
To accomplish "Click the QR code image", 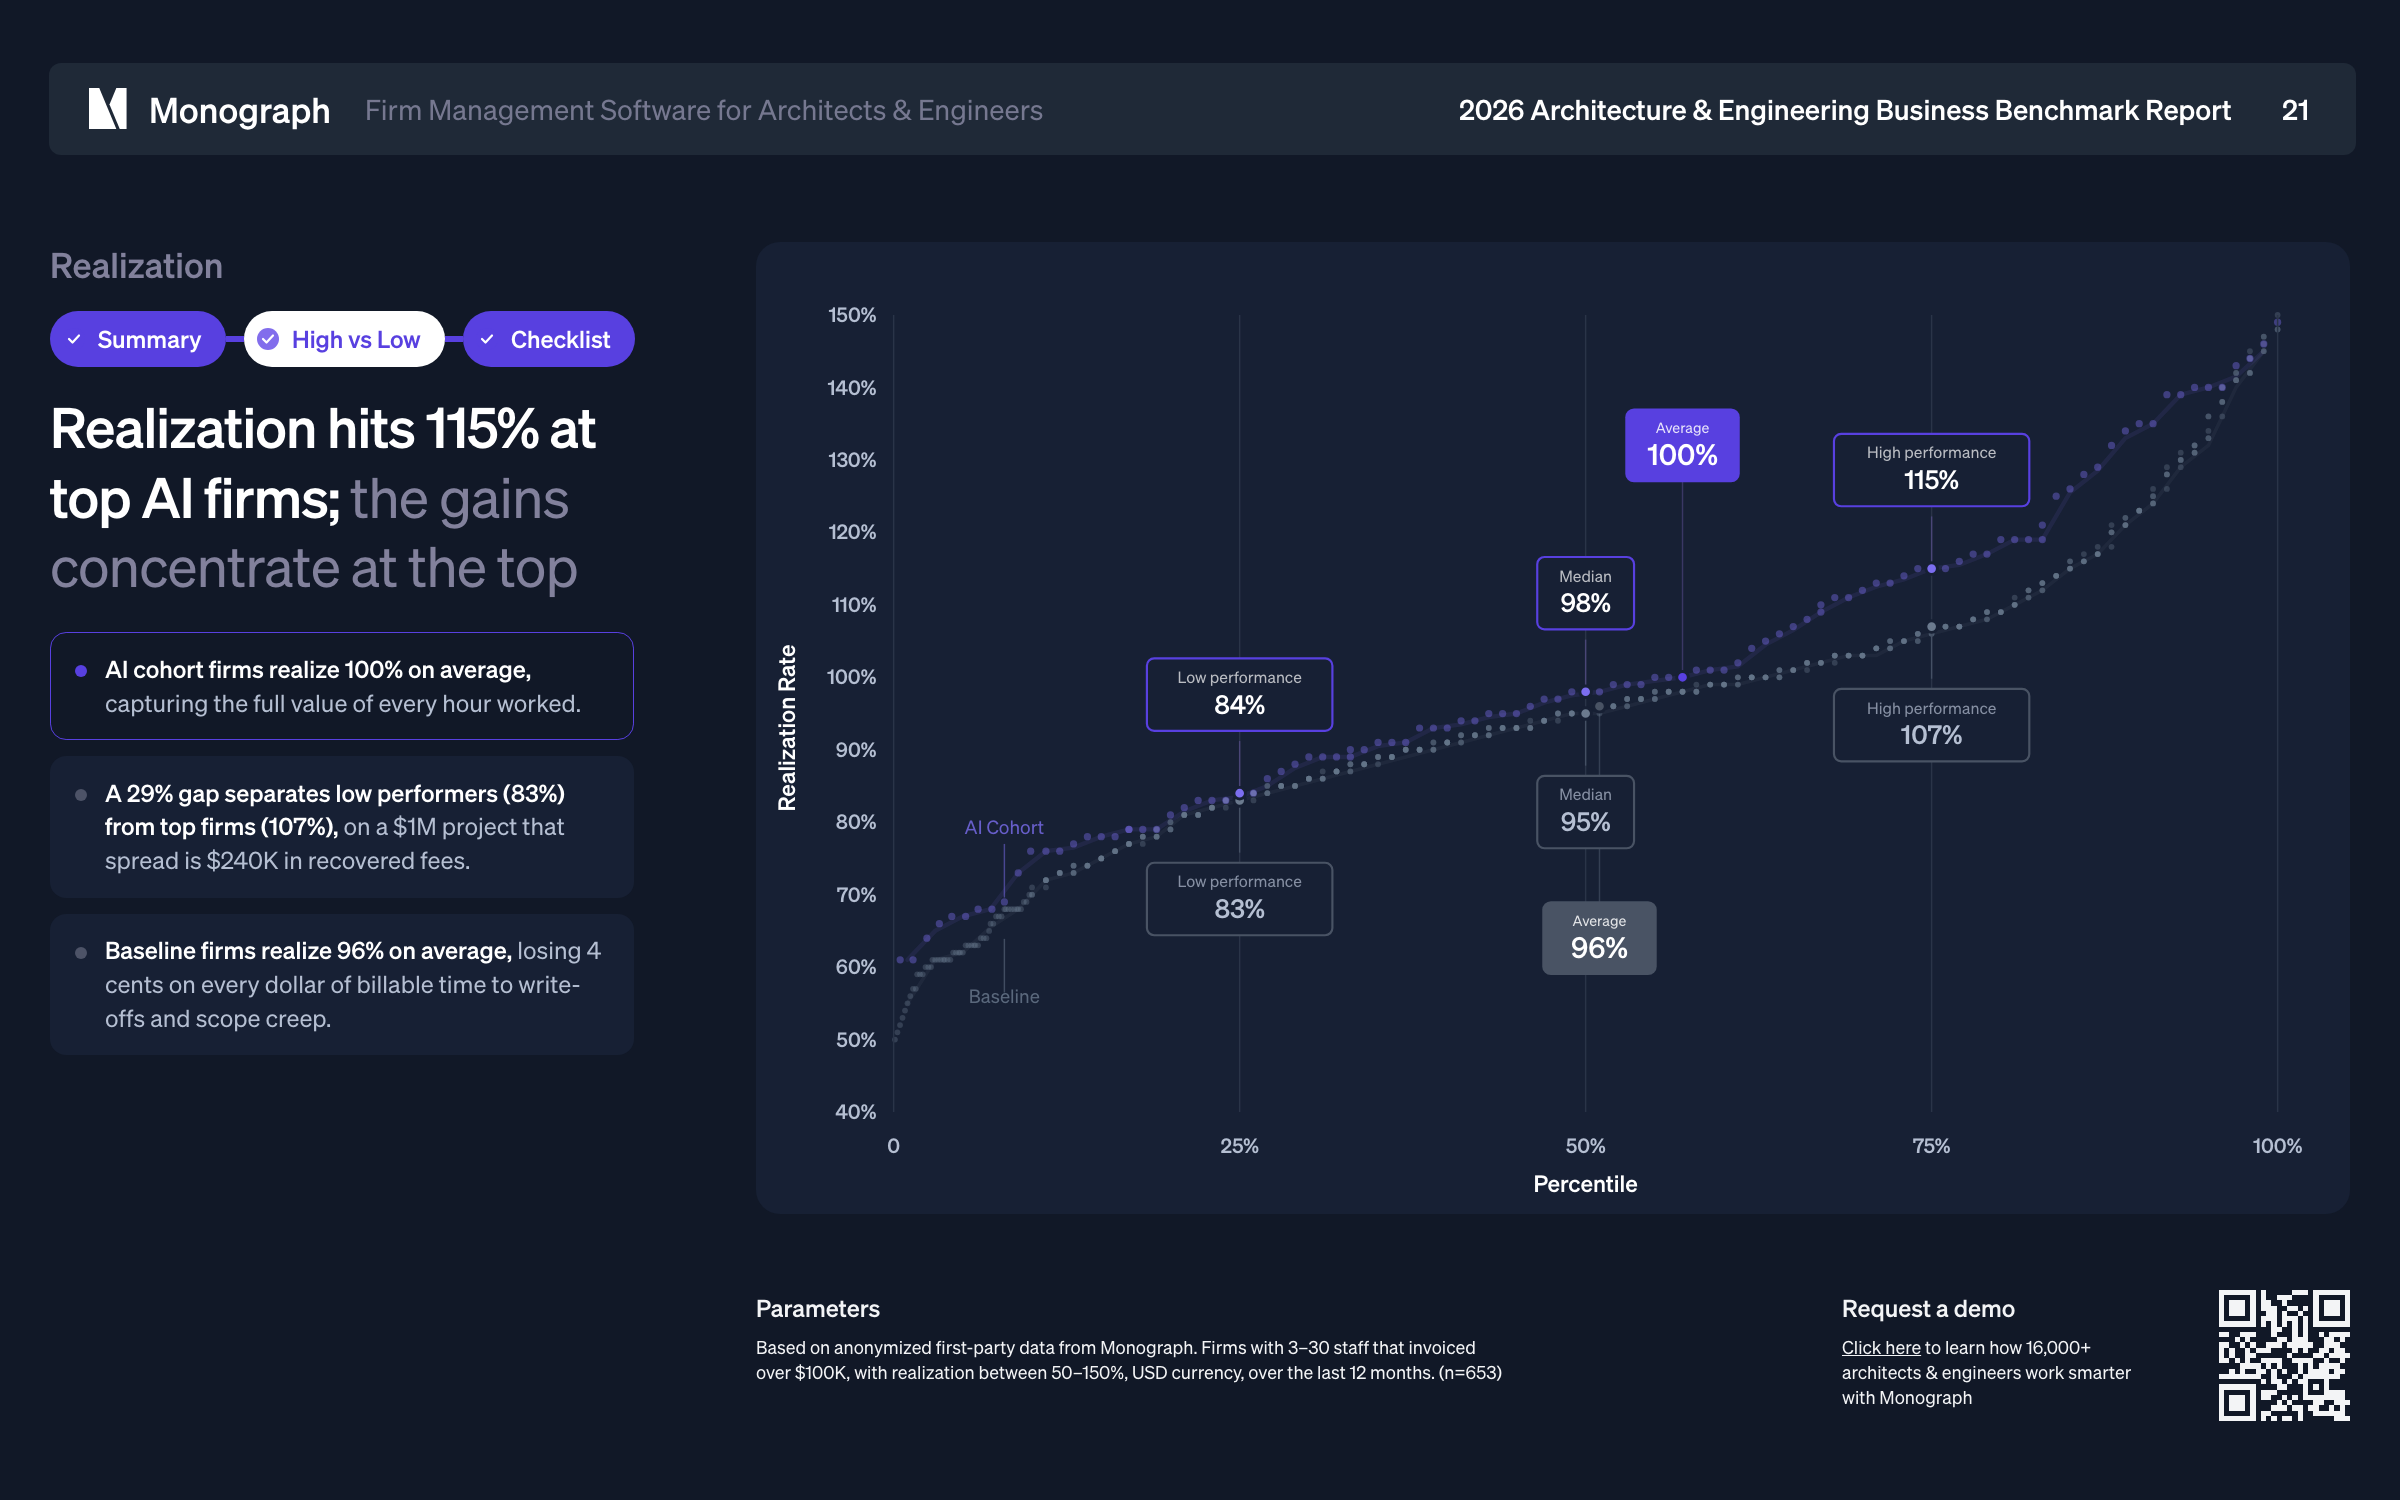I will tap(2283, 1355).
